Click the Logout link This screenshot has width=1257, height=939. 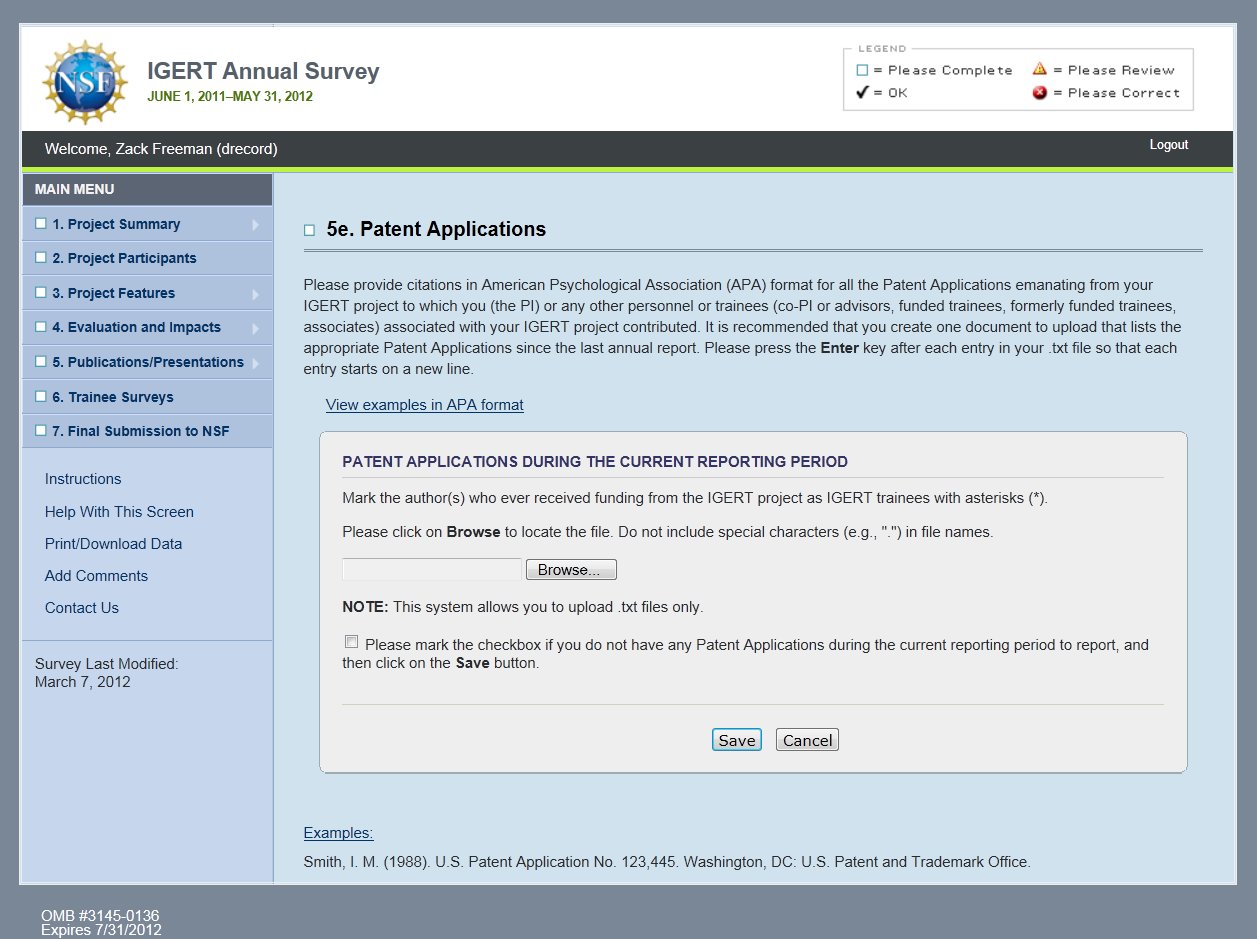[1168, 145]
